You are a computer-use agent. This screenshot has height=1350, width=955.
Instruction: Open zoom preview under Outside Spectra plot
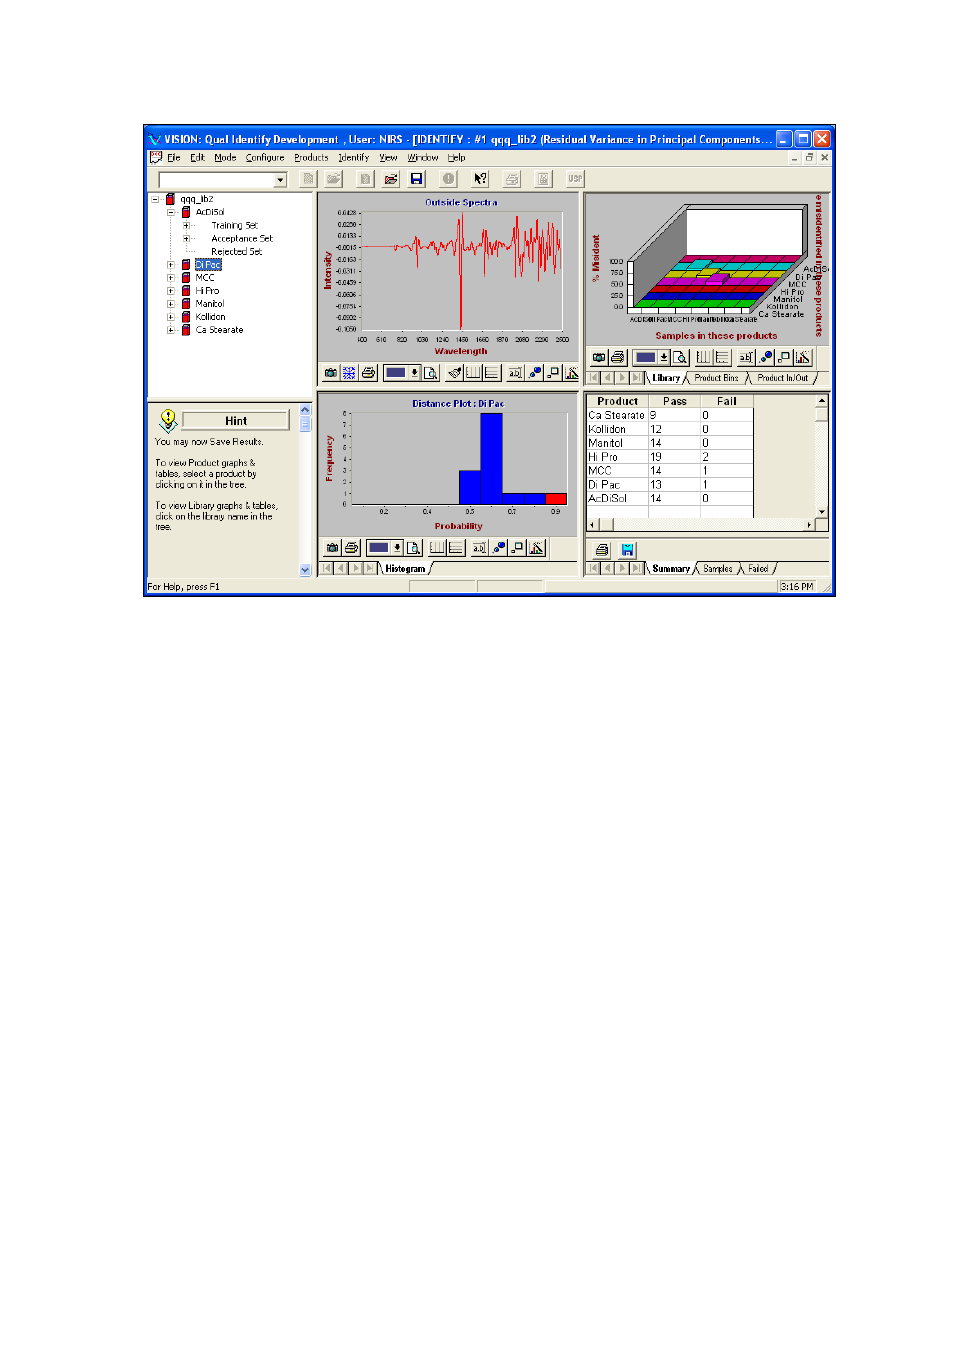pyautogui.click(x=430, y=373)
